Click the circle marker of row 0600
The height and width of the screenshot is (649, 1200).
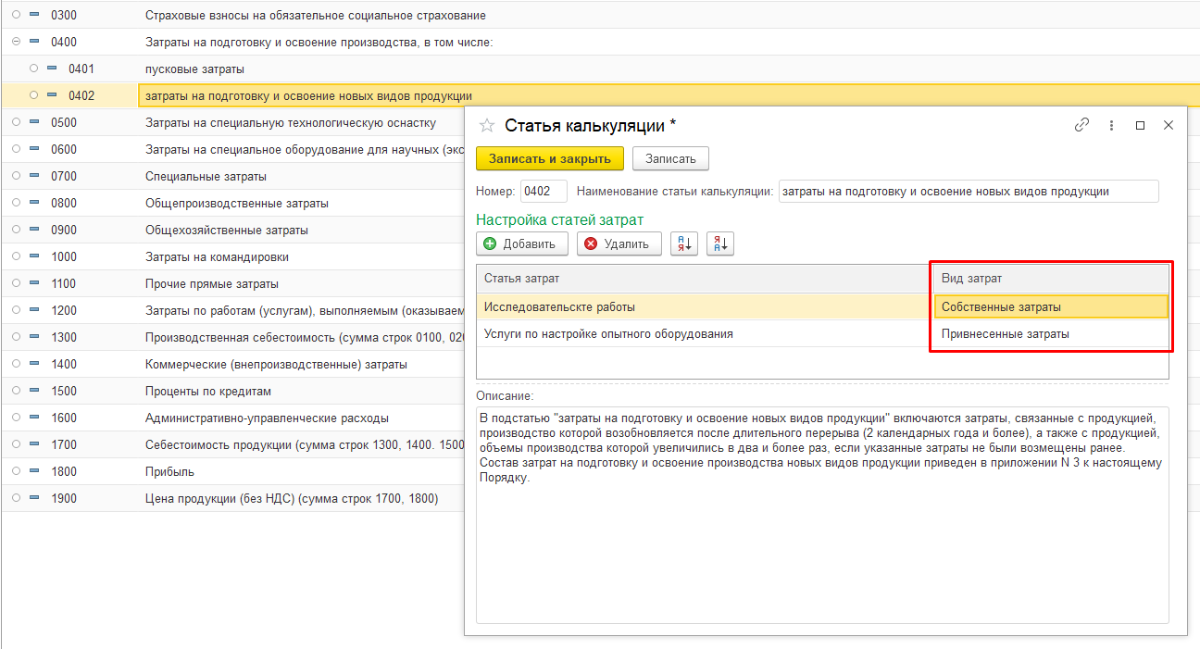(x=15, y=149)
